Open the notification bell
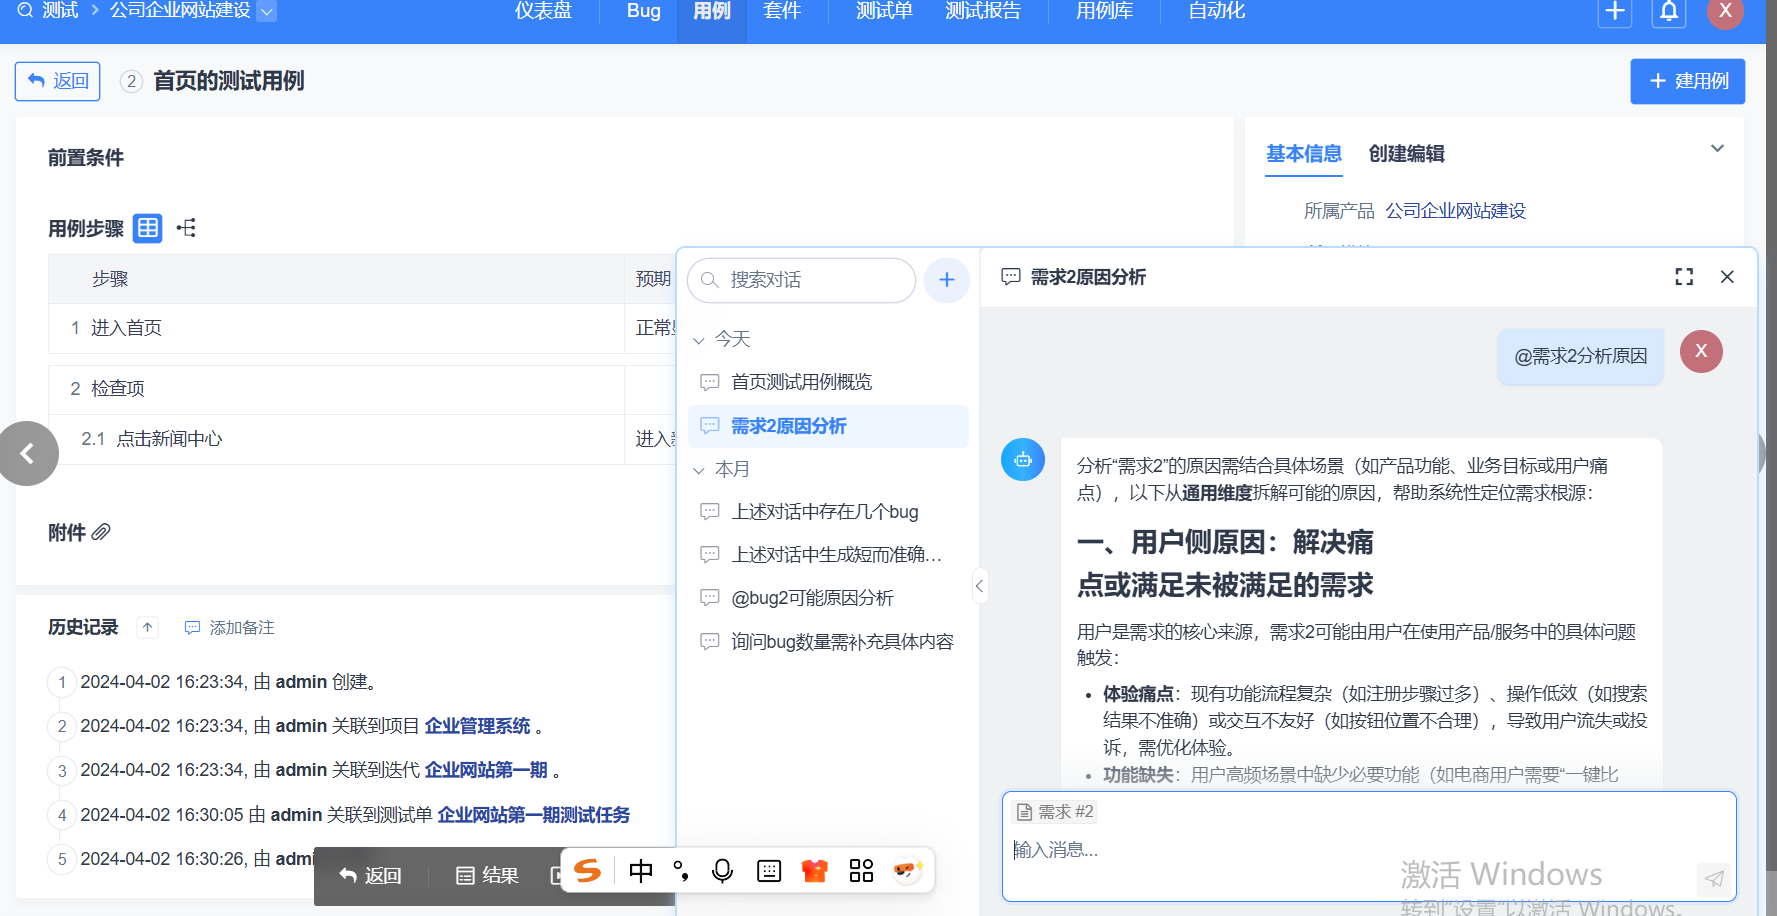Image resolution: width=1777 pixels, height=916 pixels. click(1669, 12)
